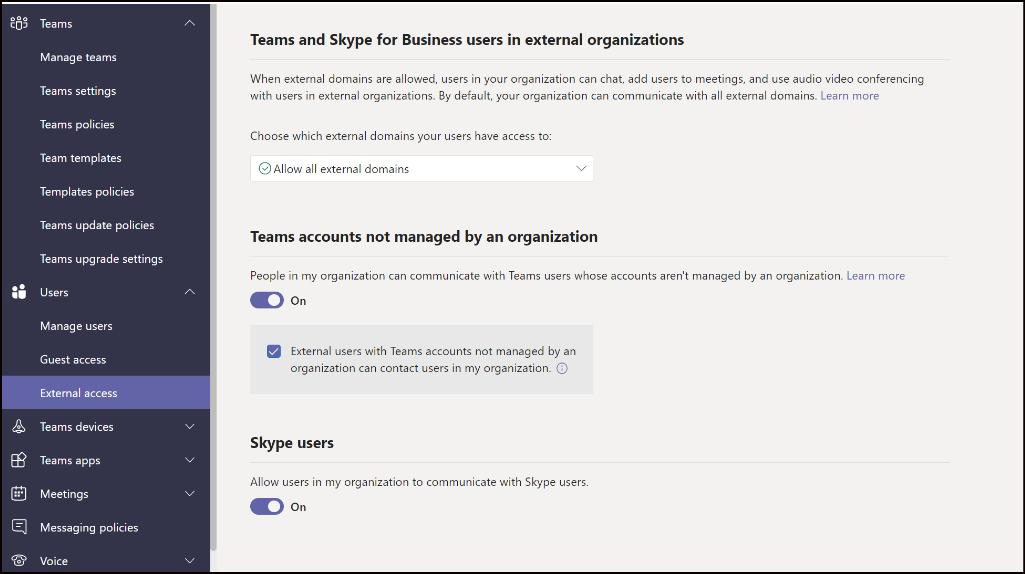Disable the Skype users toggle

tap(267, 507)
